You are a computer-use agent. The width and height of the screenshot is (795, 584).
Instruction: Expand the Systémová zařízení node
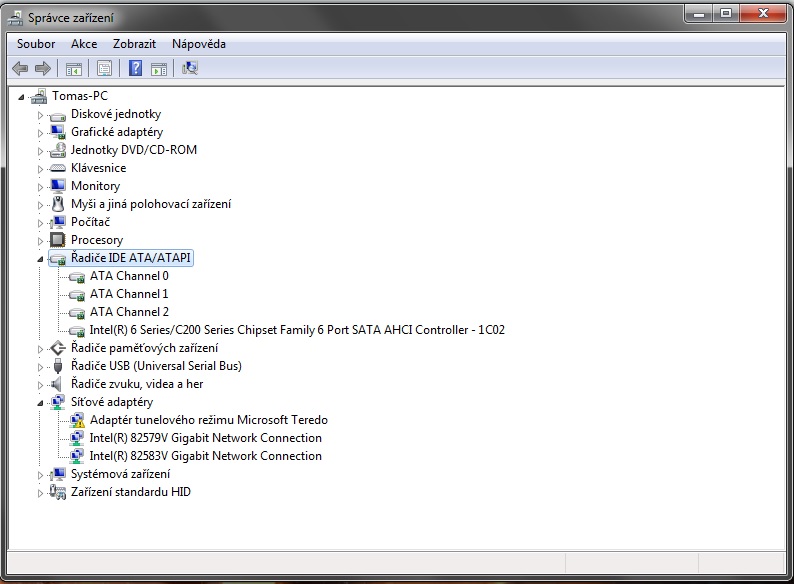40,475
